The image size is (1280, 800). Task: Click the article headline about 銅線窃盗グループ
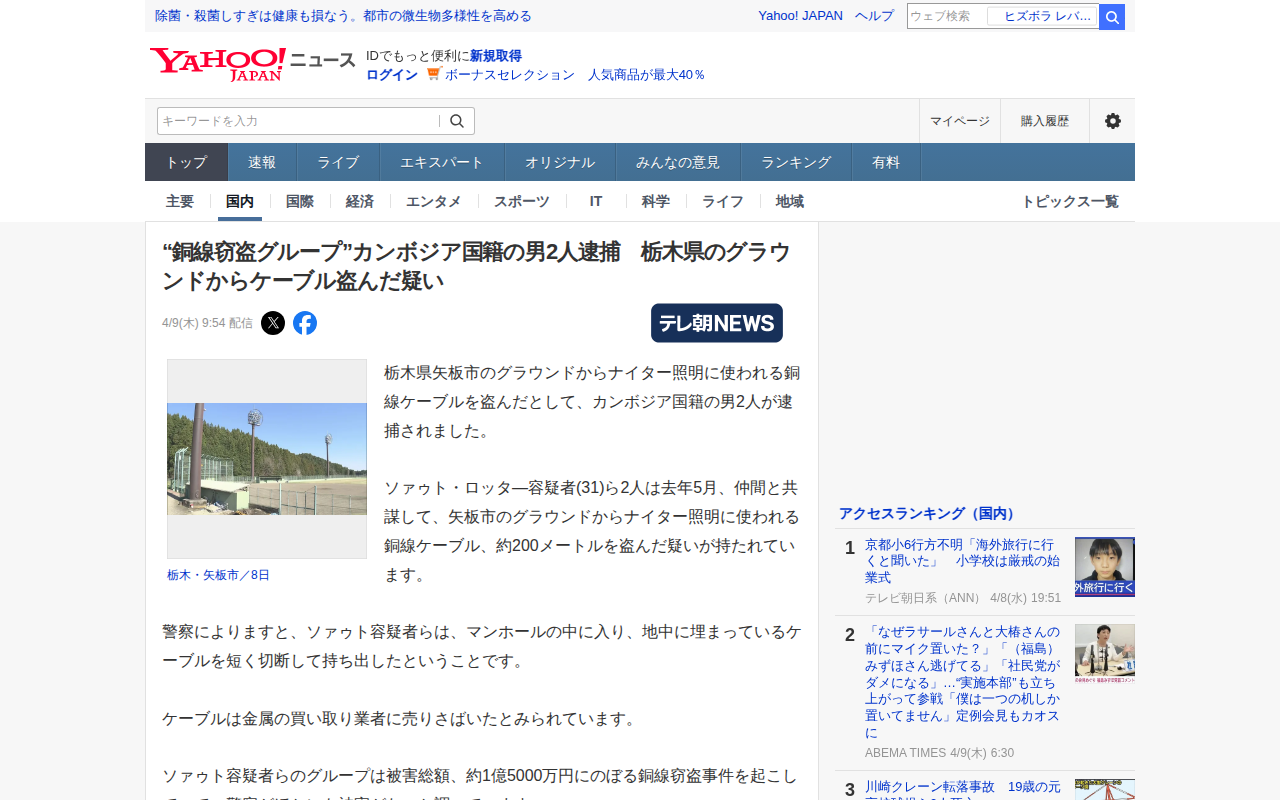pyautogui.click(x=476, y=266)
